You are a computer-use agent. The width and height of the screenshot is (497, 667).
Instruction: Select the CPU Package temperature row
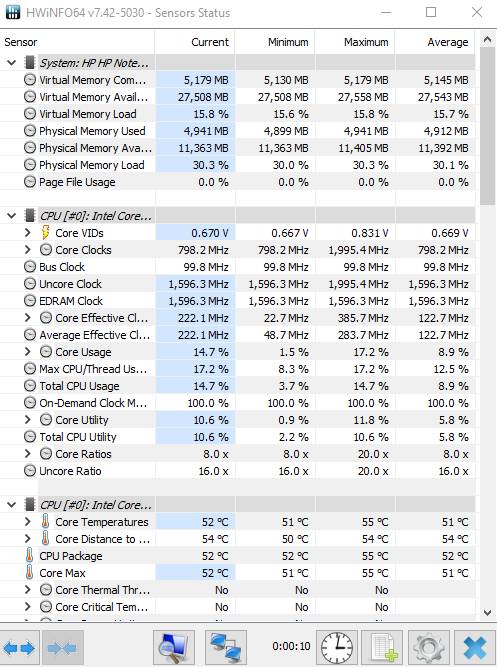[x=237, y=556]
